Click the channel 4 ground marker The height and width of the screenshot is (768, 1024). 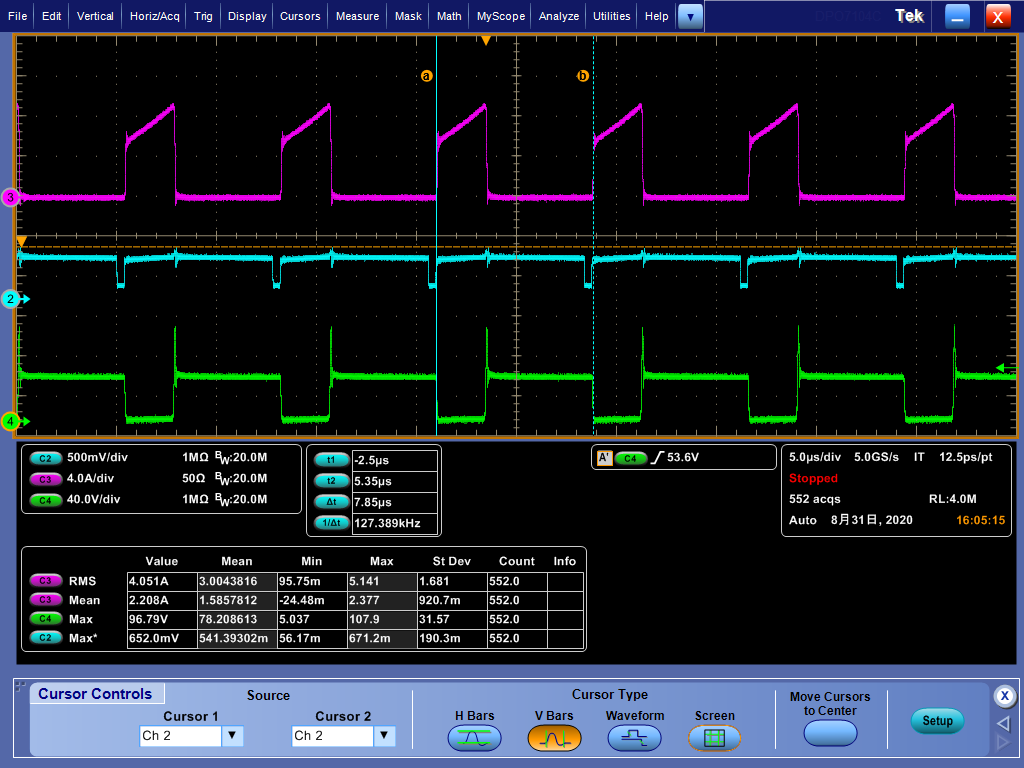point(10,421)
